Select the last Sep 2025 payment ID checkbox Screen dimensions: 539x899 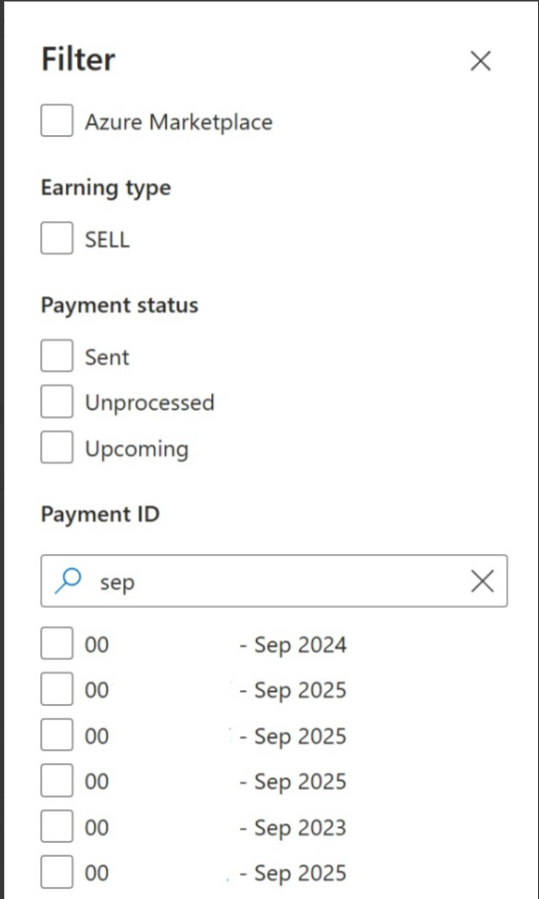(x=57, y=872)
